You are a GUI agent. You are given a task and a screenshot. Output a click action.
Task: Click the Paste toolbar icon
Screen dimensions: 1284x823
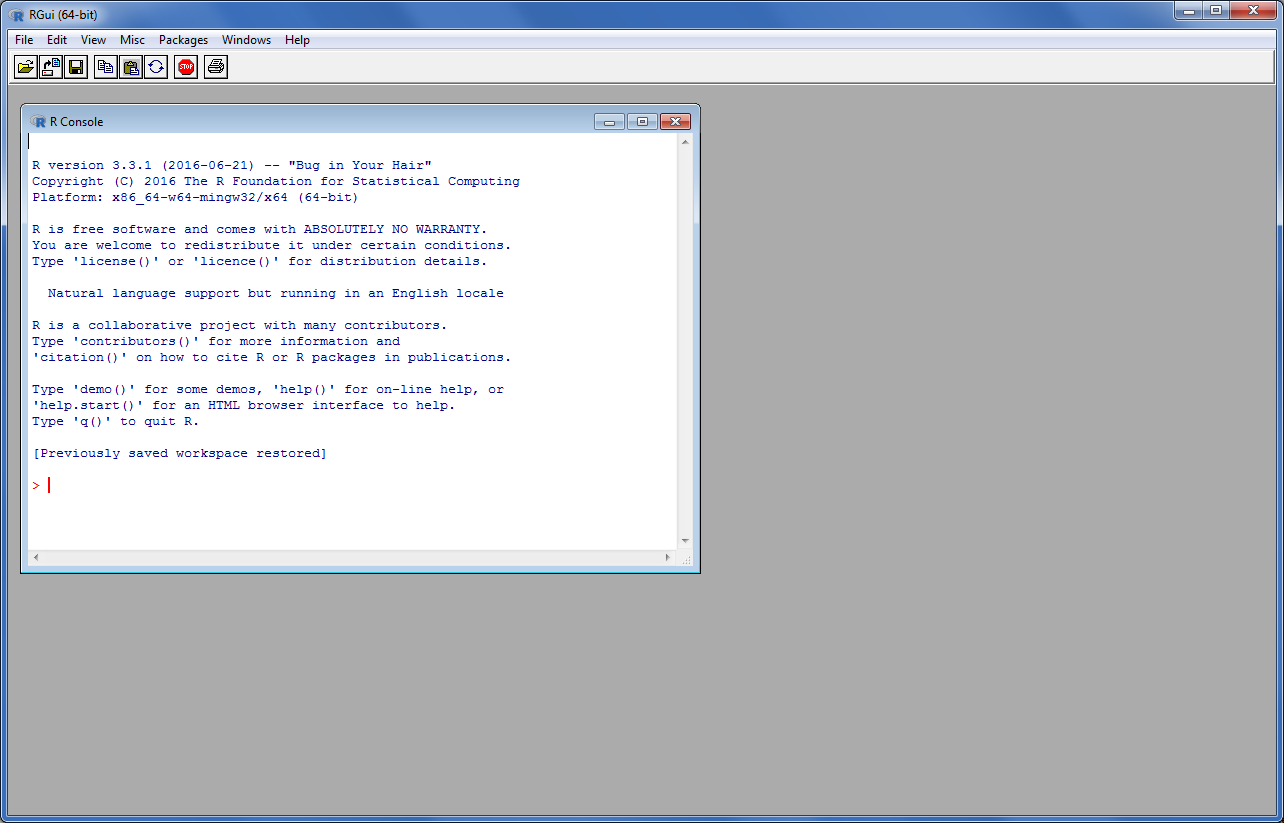point(131,67)
